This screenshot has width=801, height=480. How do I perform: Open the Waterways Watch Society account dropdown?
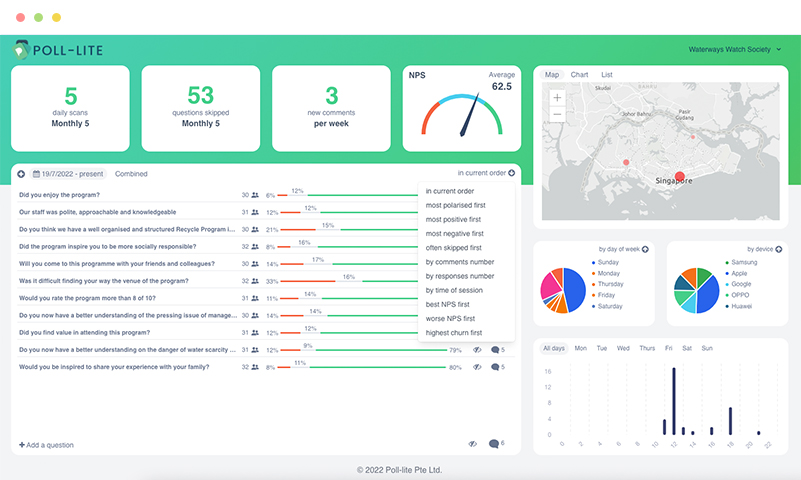pos(735,50)
